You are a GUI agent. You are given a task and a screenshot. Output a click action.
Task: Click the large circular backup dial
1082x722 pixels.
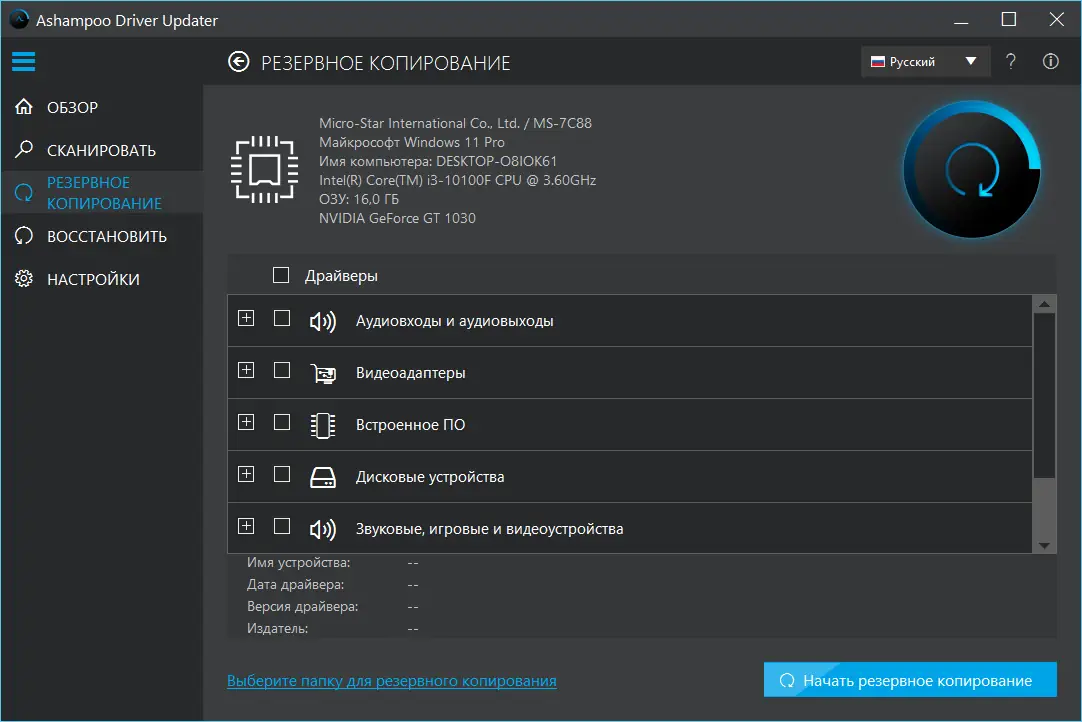[972, 170]
